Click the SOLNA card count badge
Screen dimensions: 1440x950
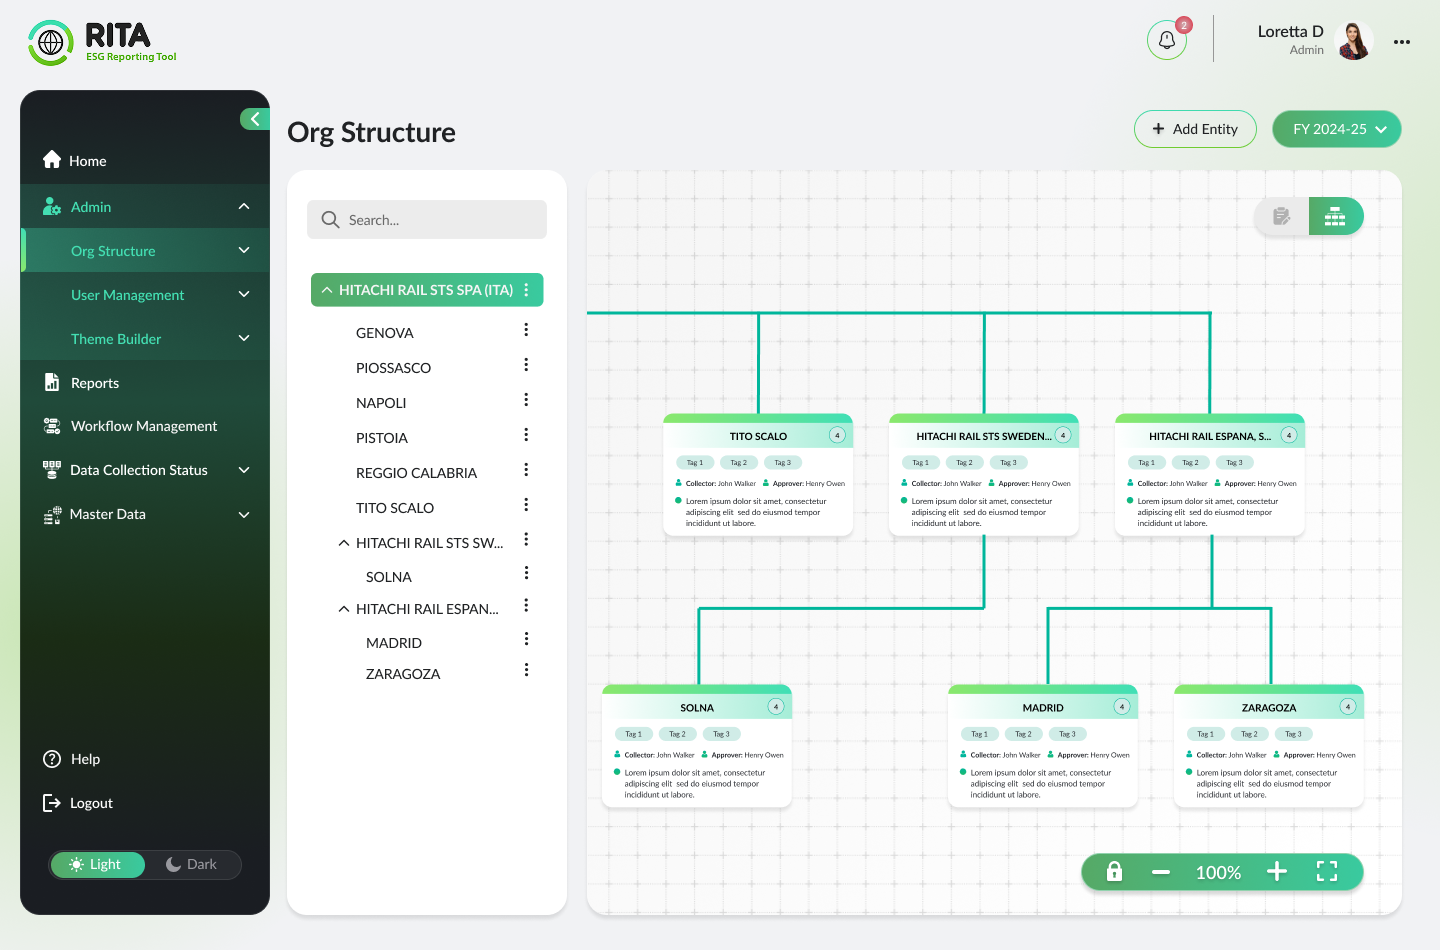point(775,707)
